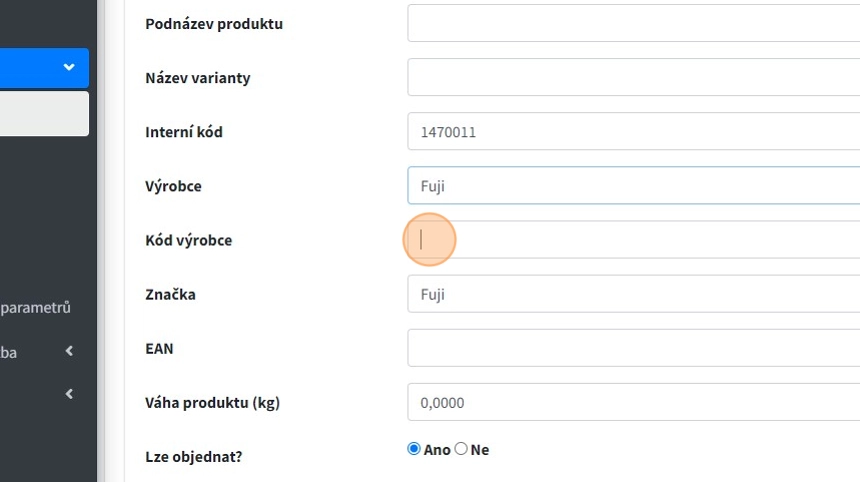Focus the Podnázev produktu field

633,23
